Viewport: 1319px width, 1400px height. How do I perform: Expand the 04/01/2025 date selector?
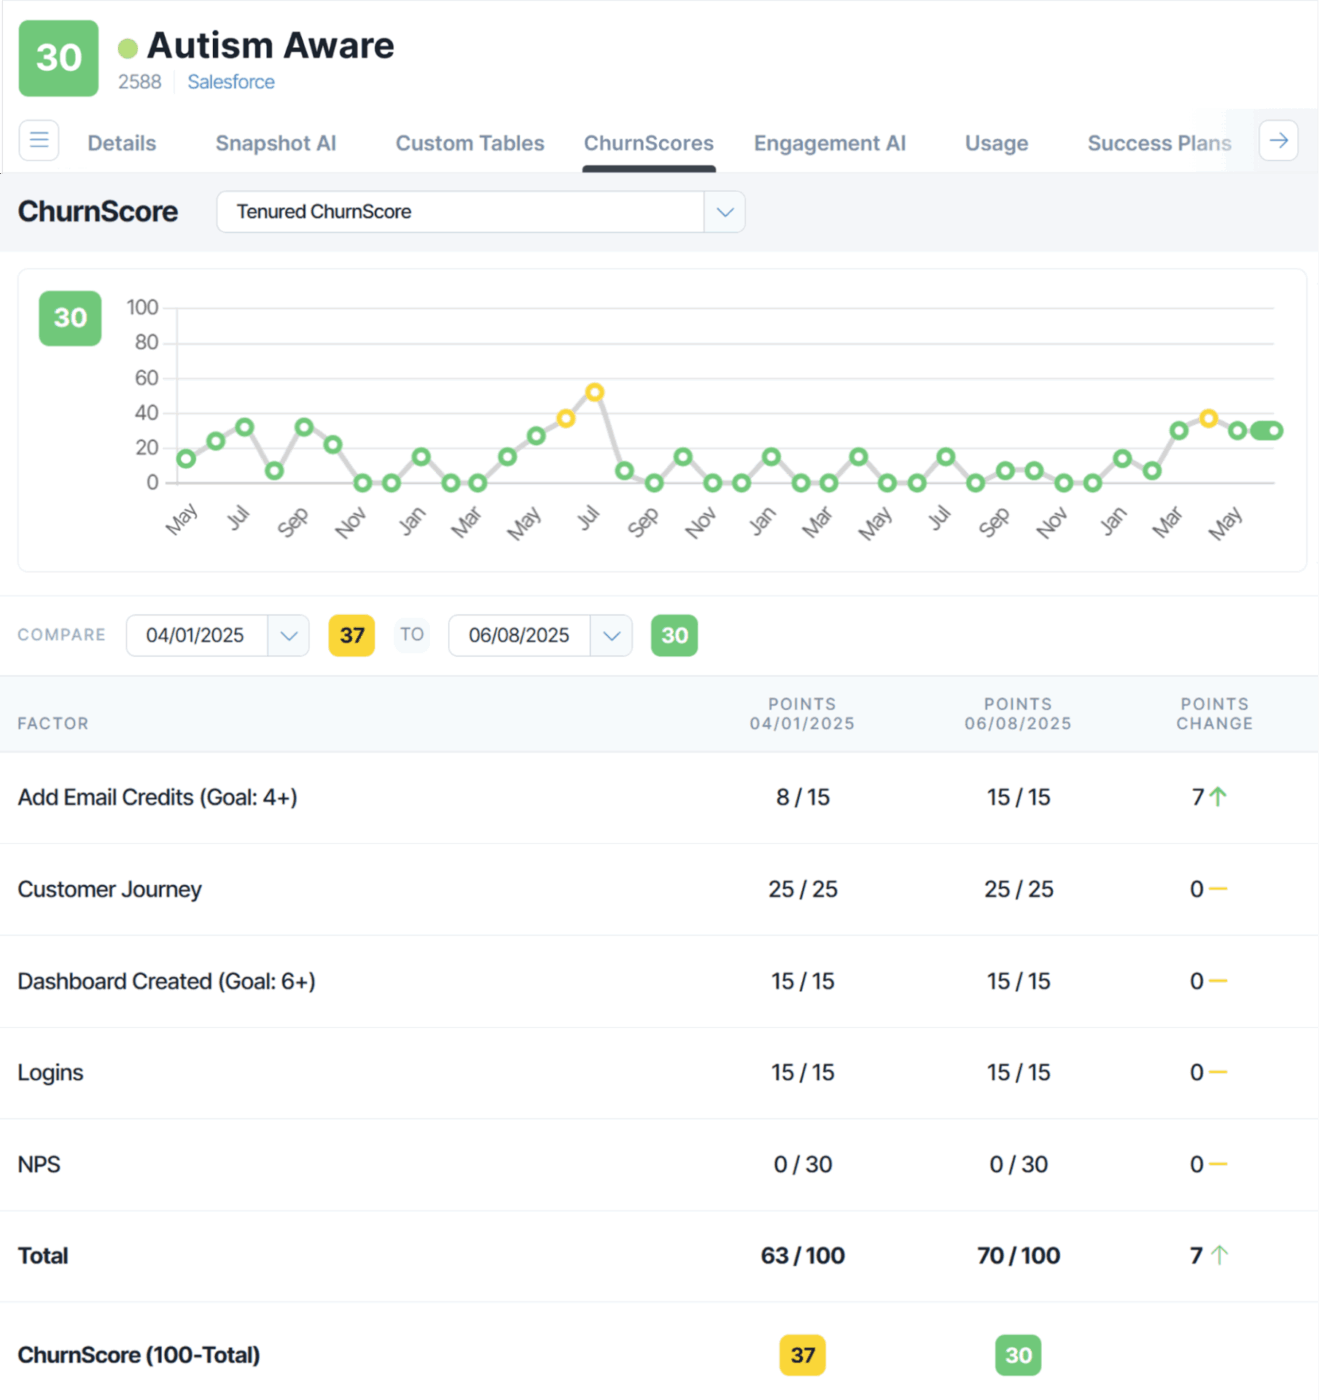point(289,635)
